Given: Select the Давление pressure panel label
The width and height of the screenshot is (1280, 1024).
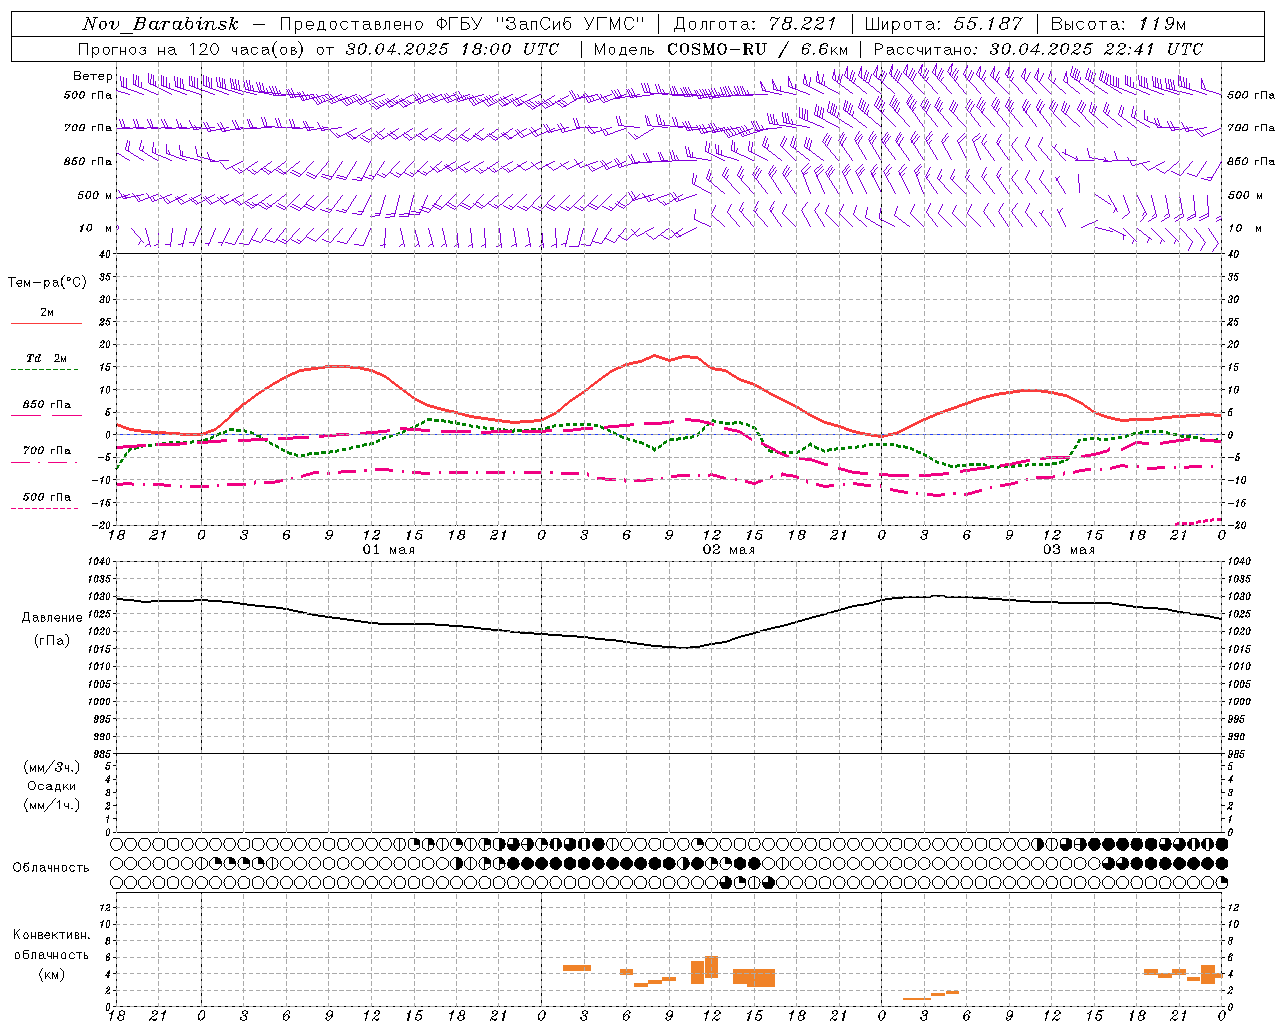Looking at the screenshot, I should (x=52, y=618).
